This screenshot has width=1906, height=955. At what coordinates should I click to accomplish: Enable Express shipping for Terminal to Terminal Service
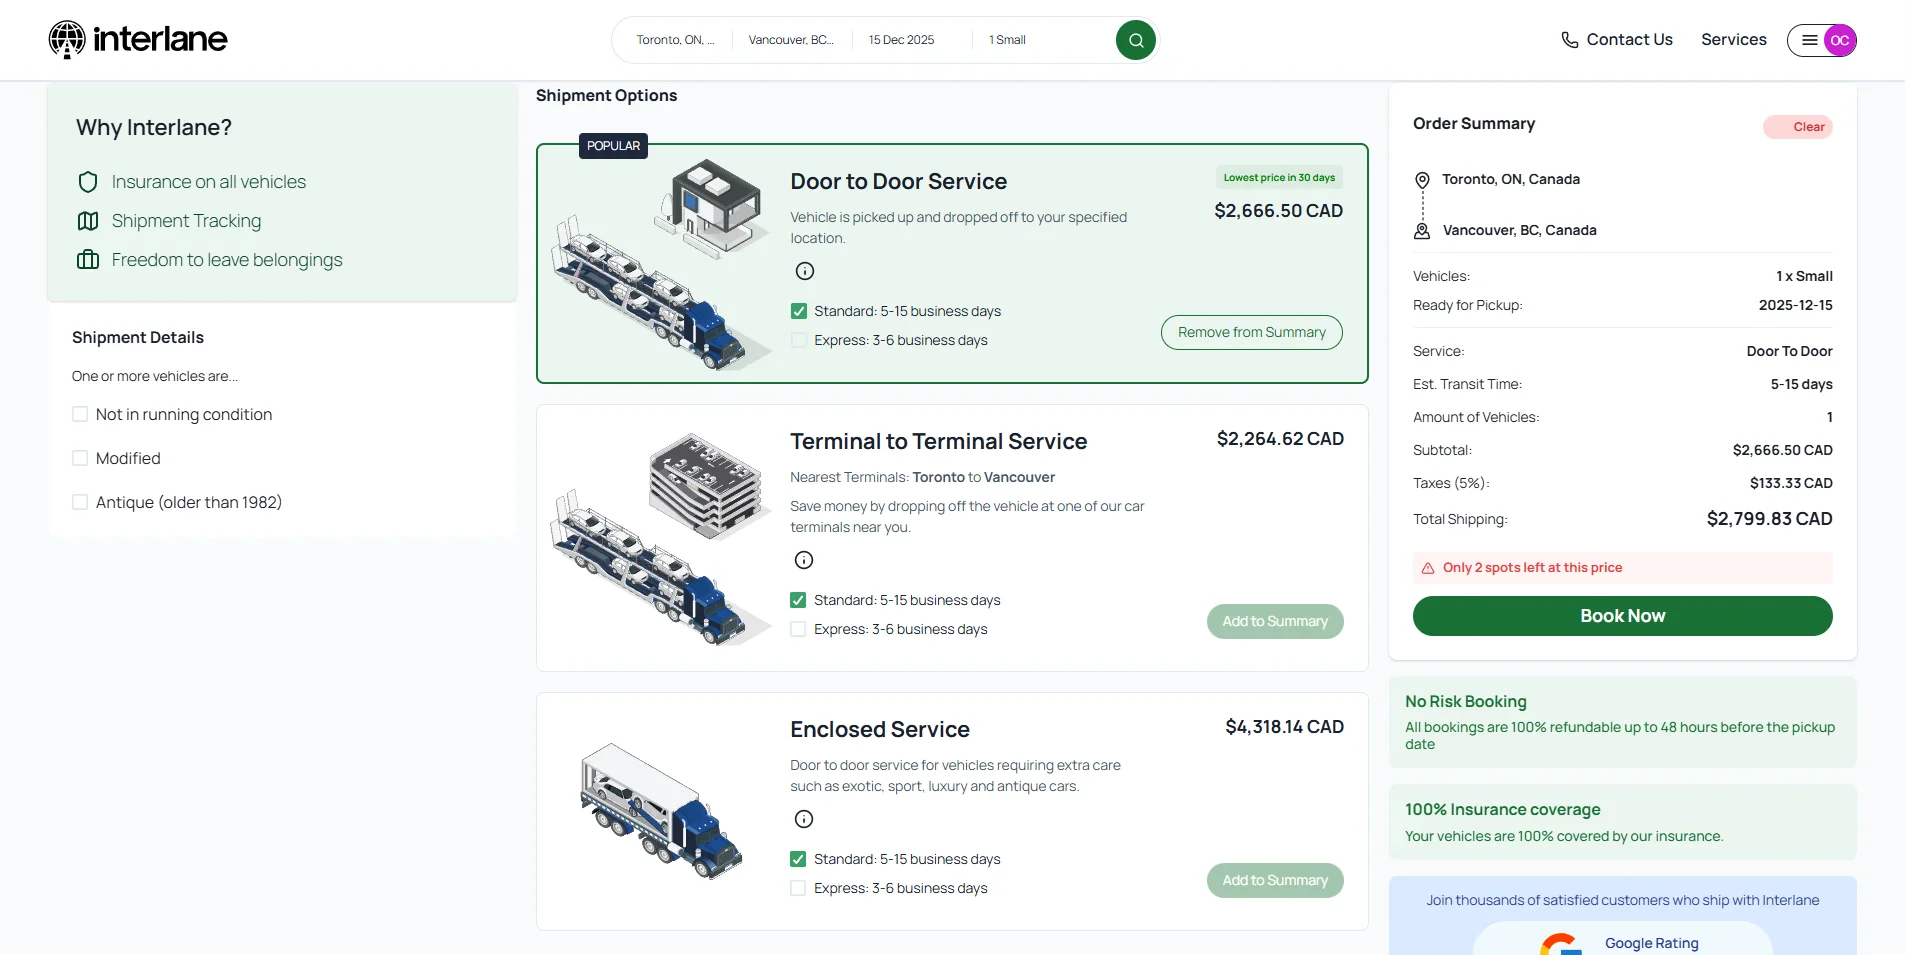798,629
